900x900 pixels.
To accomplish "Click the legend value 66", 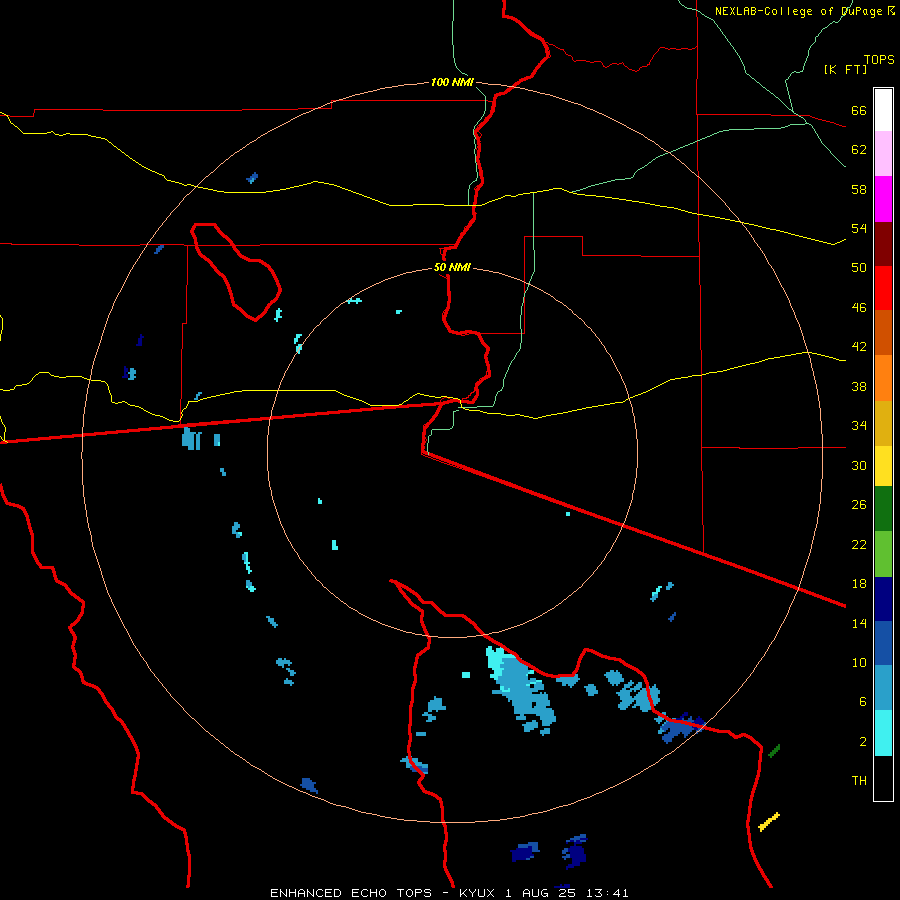I will [x=859, y=110].
